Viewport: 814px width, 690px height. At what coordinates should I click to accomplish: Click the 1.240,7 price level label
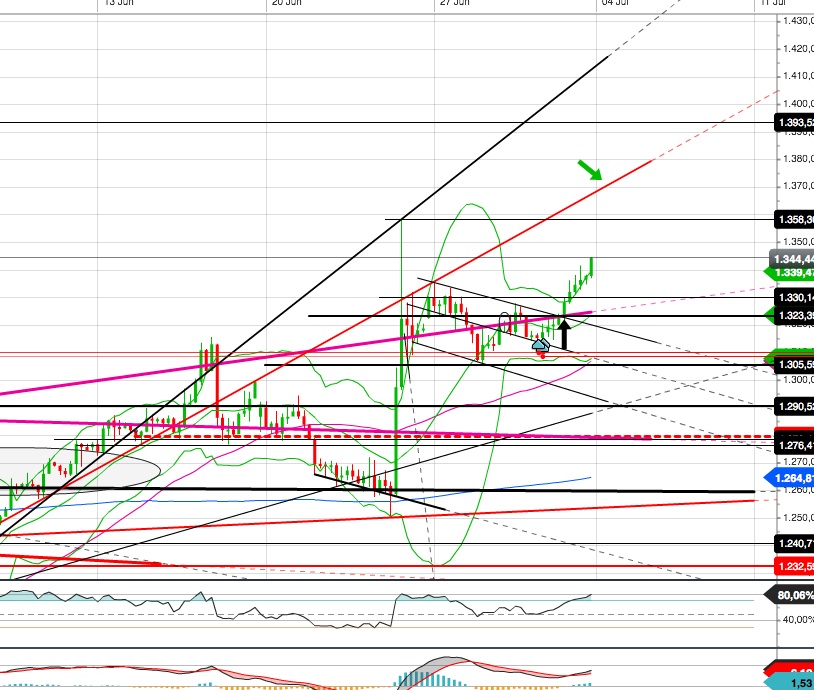794,544
